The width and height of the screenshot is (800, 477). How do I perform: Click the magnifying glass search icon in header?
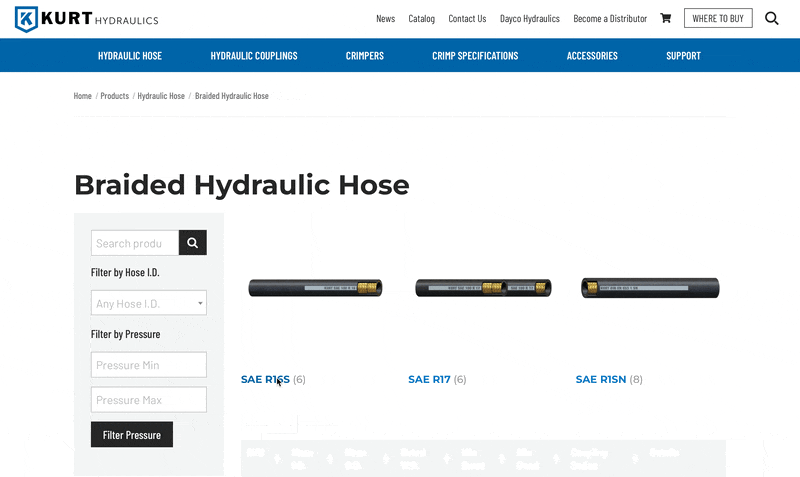pos(771,18)
